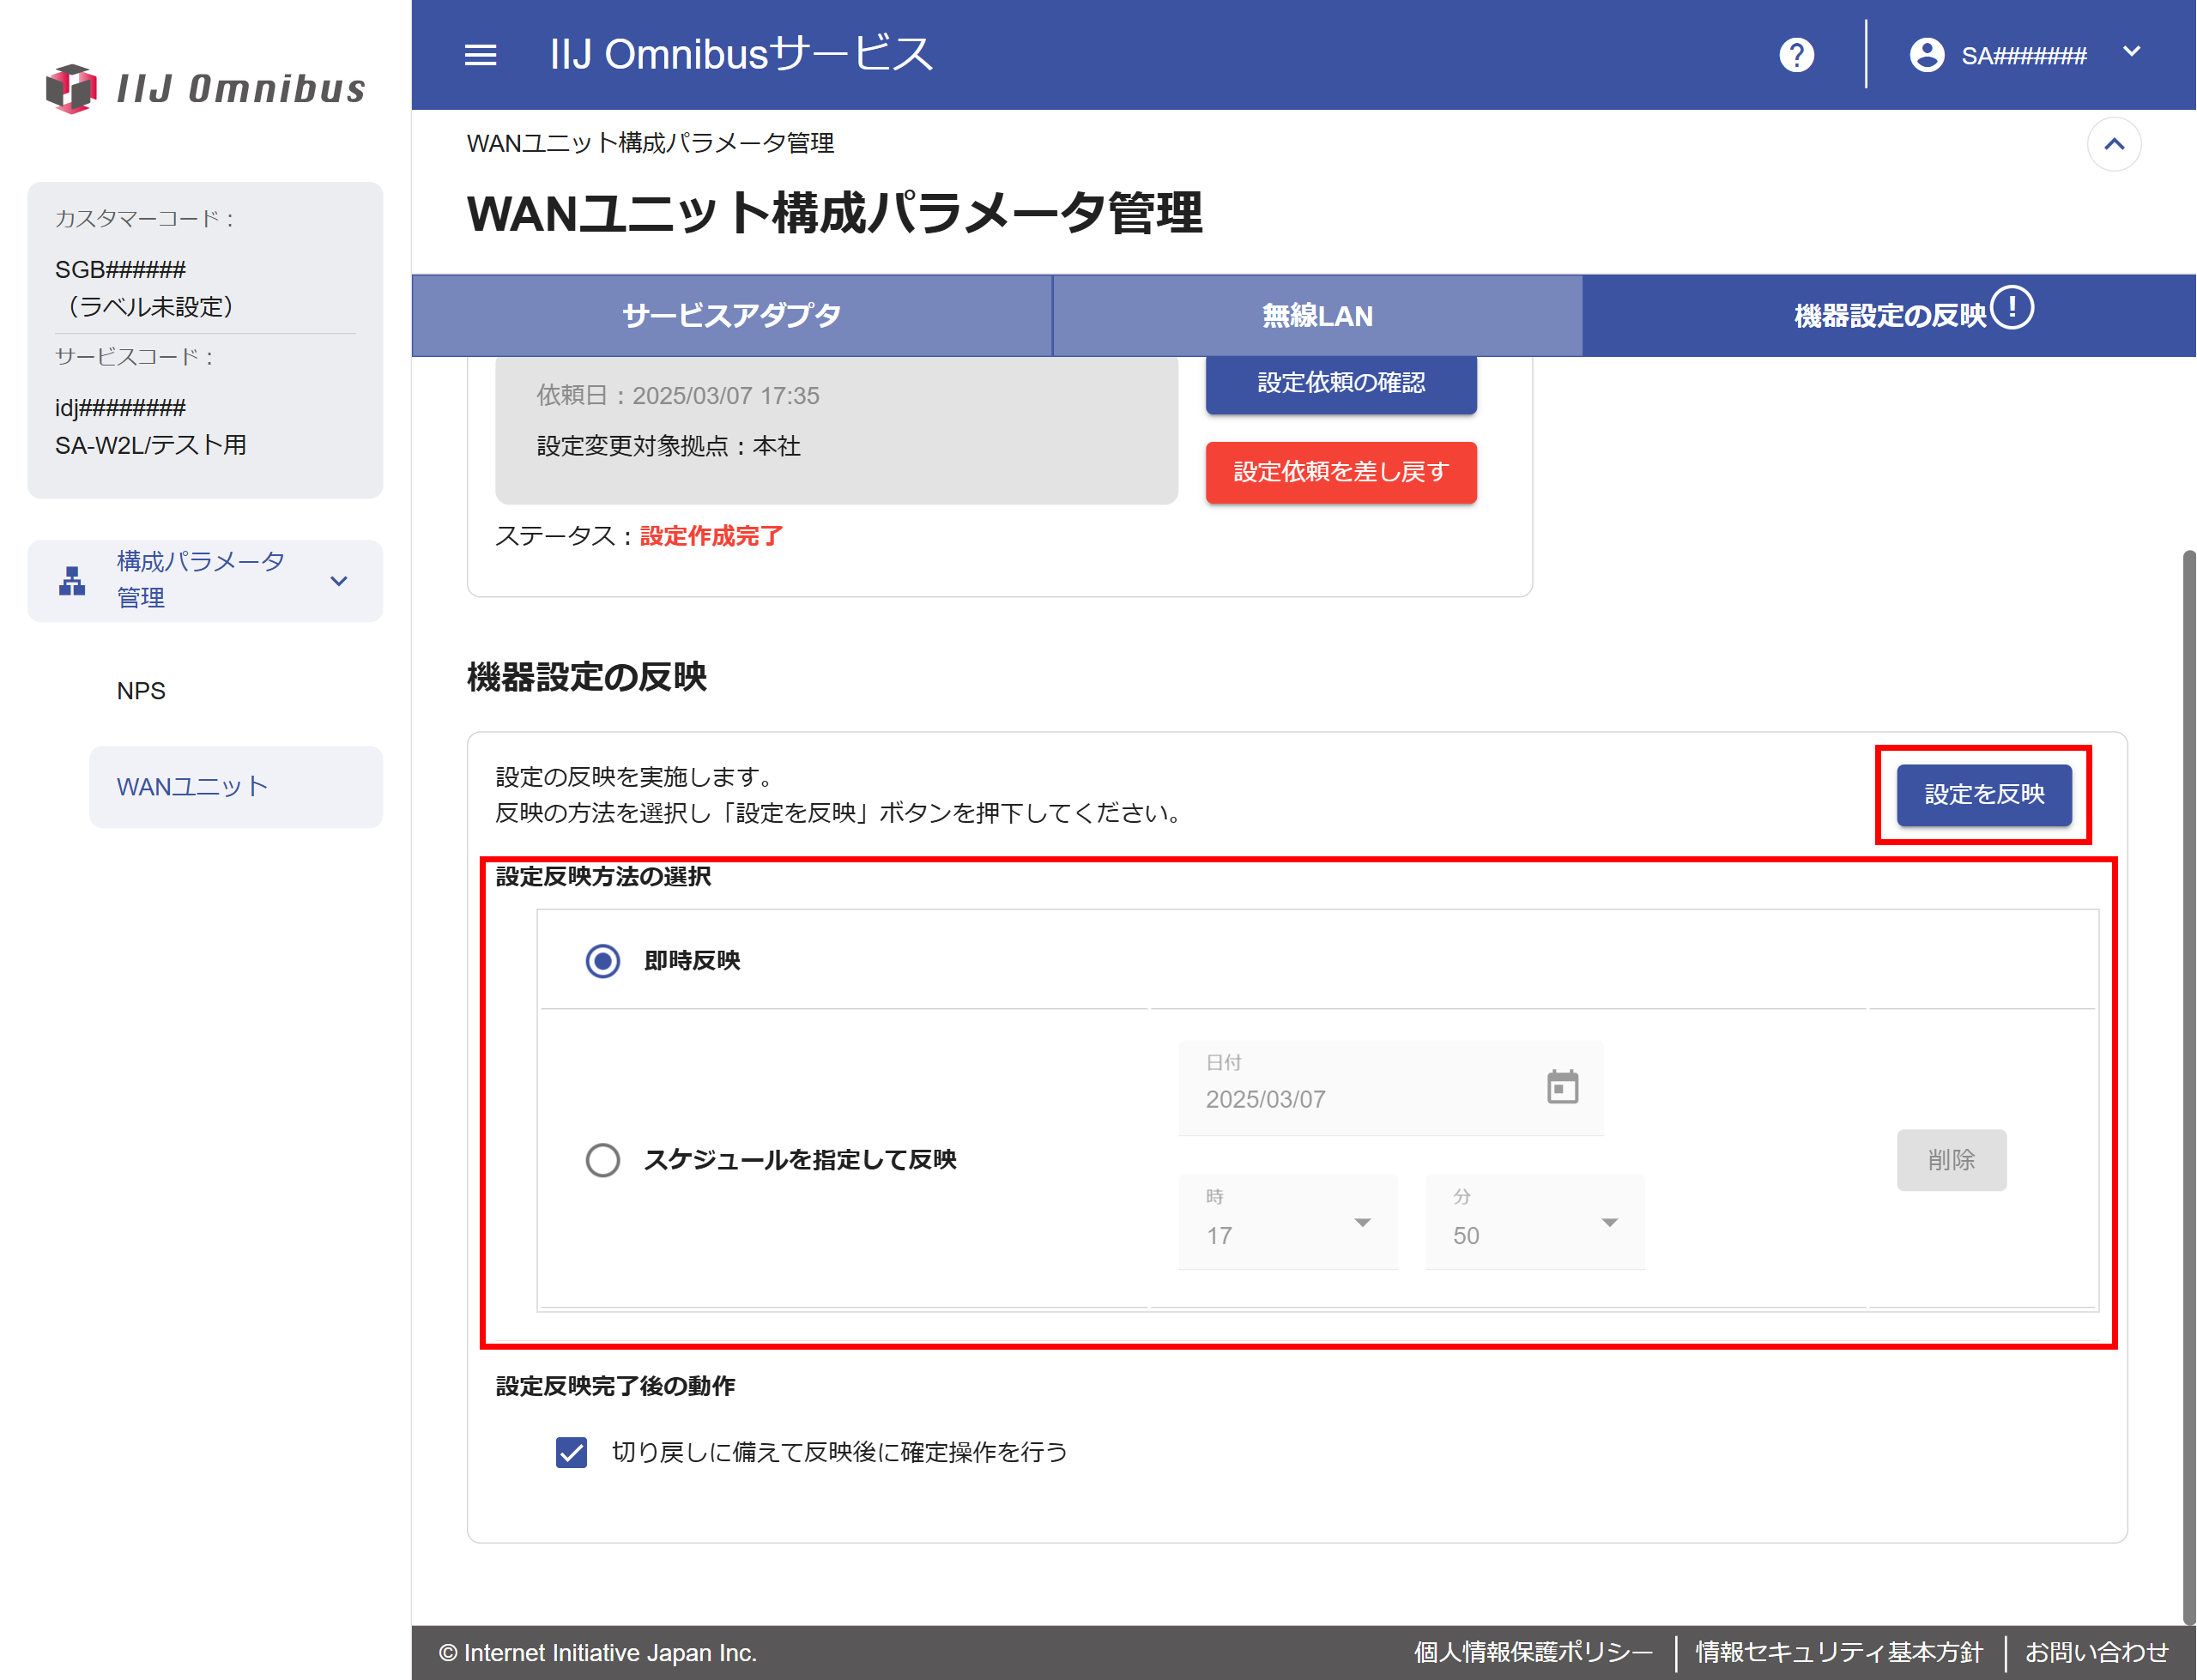Open the hamburger menu icon

[480, 55]
